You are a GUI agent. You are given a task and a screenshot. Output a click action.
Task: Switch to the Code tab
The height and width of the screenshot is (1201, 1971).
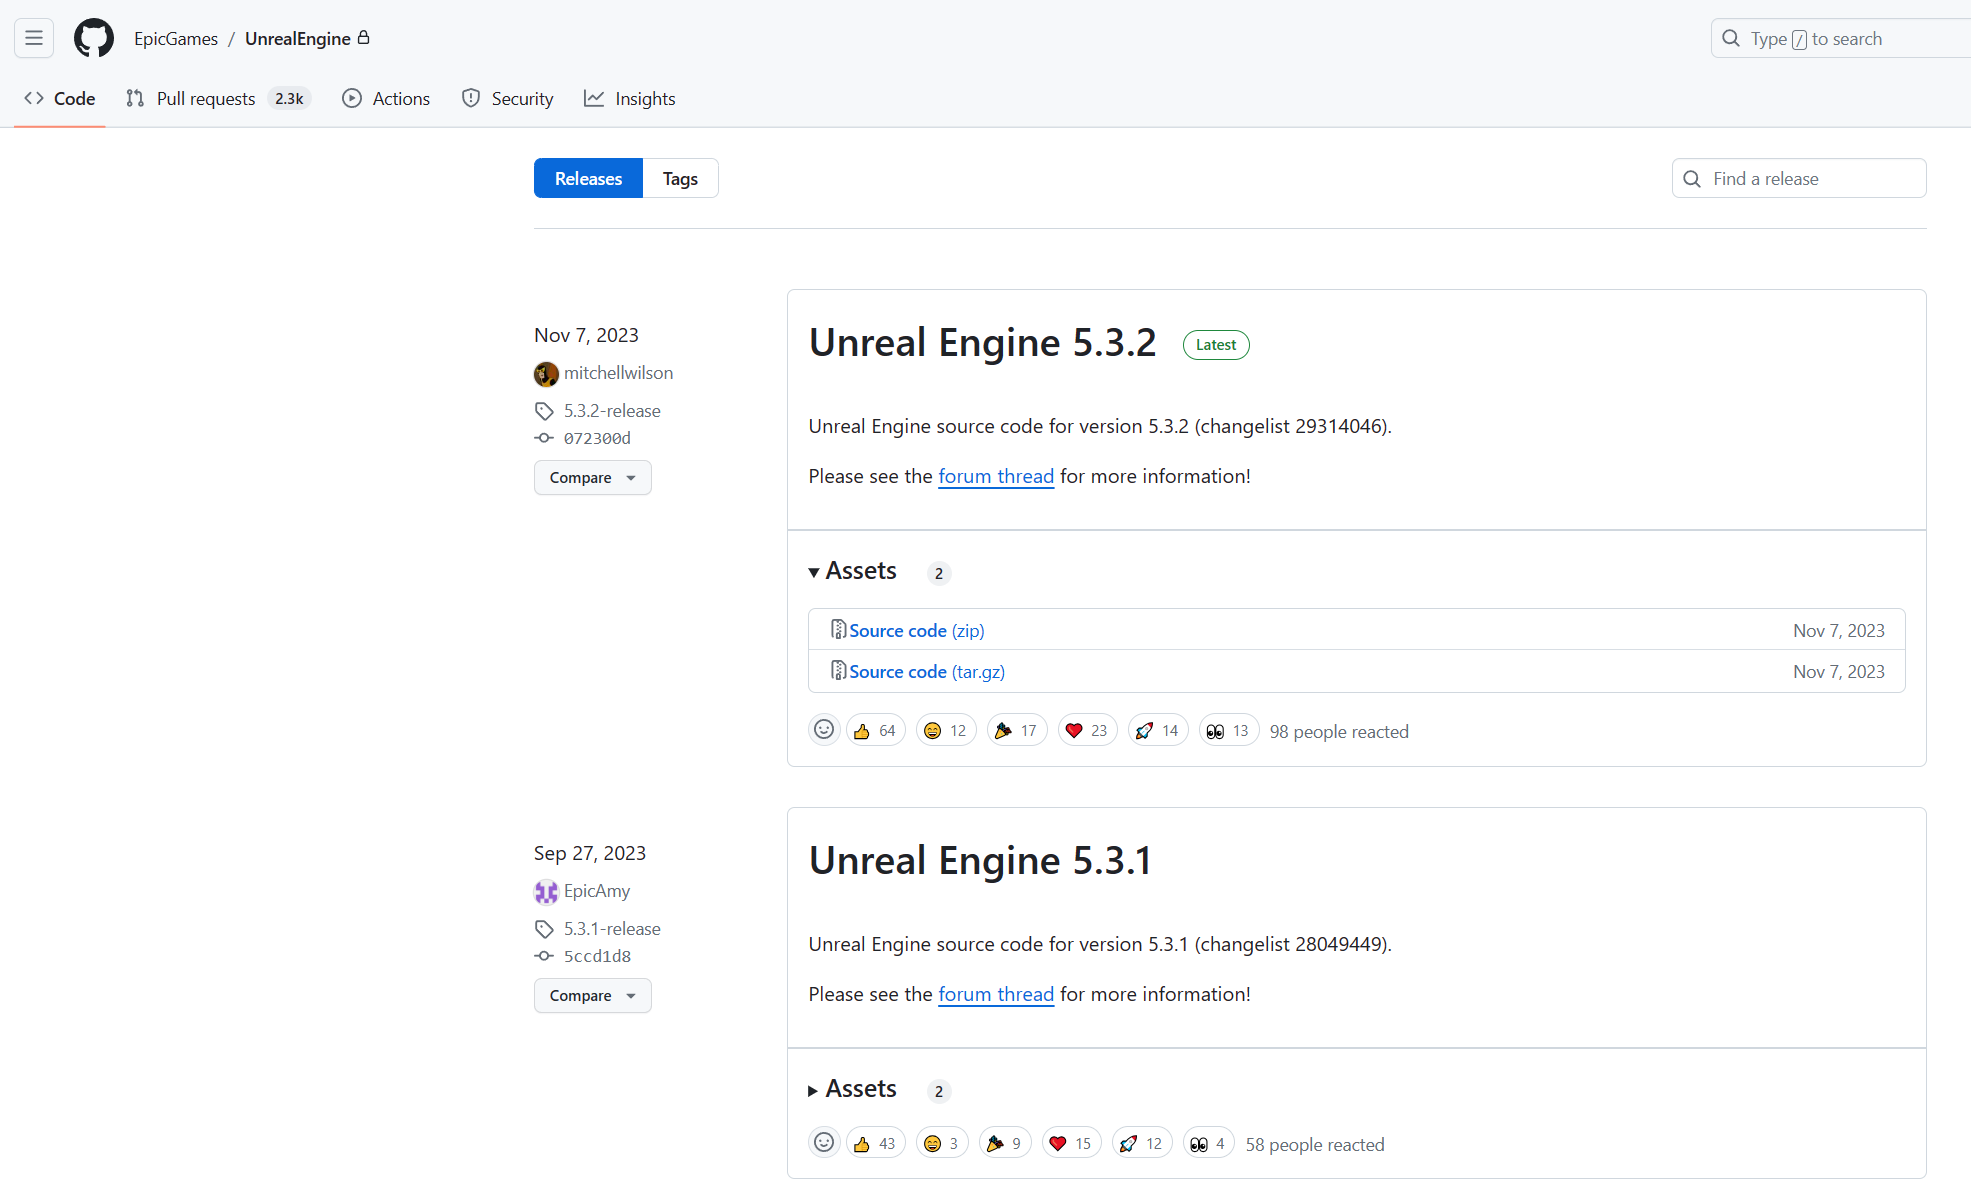point(60,98)
